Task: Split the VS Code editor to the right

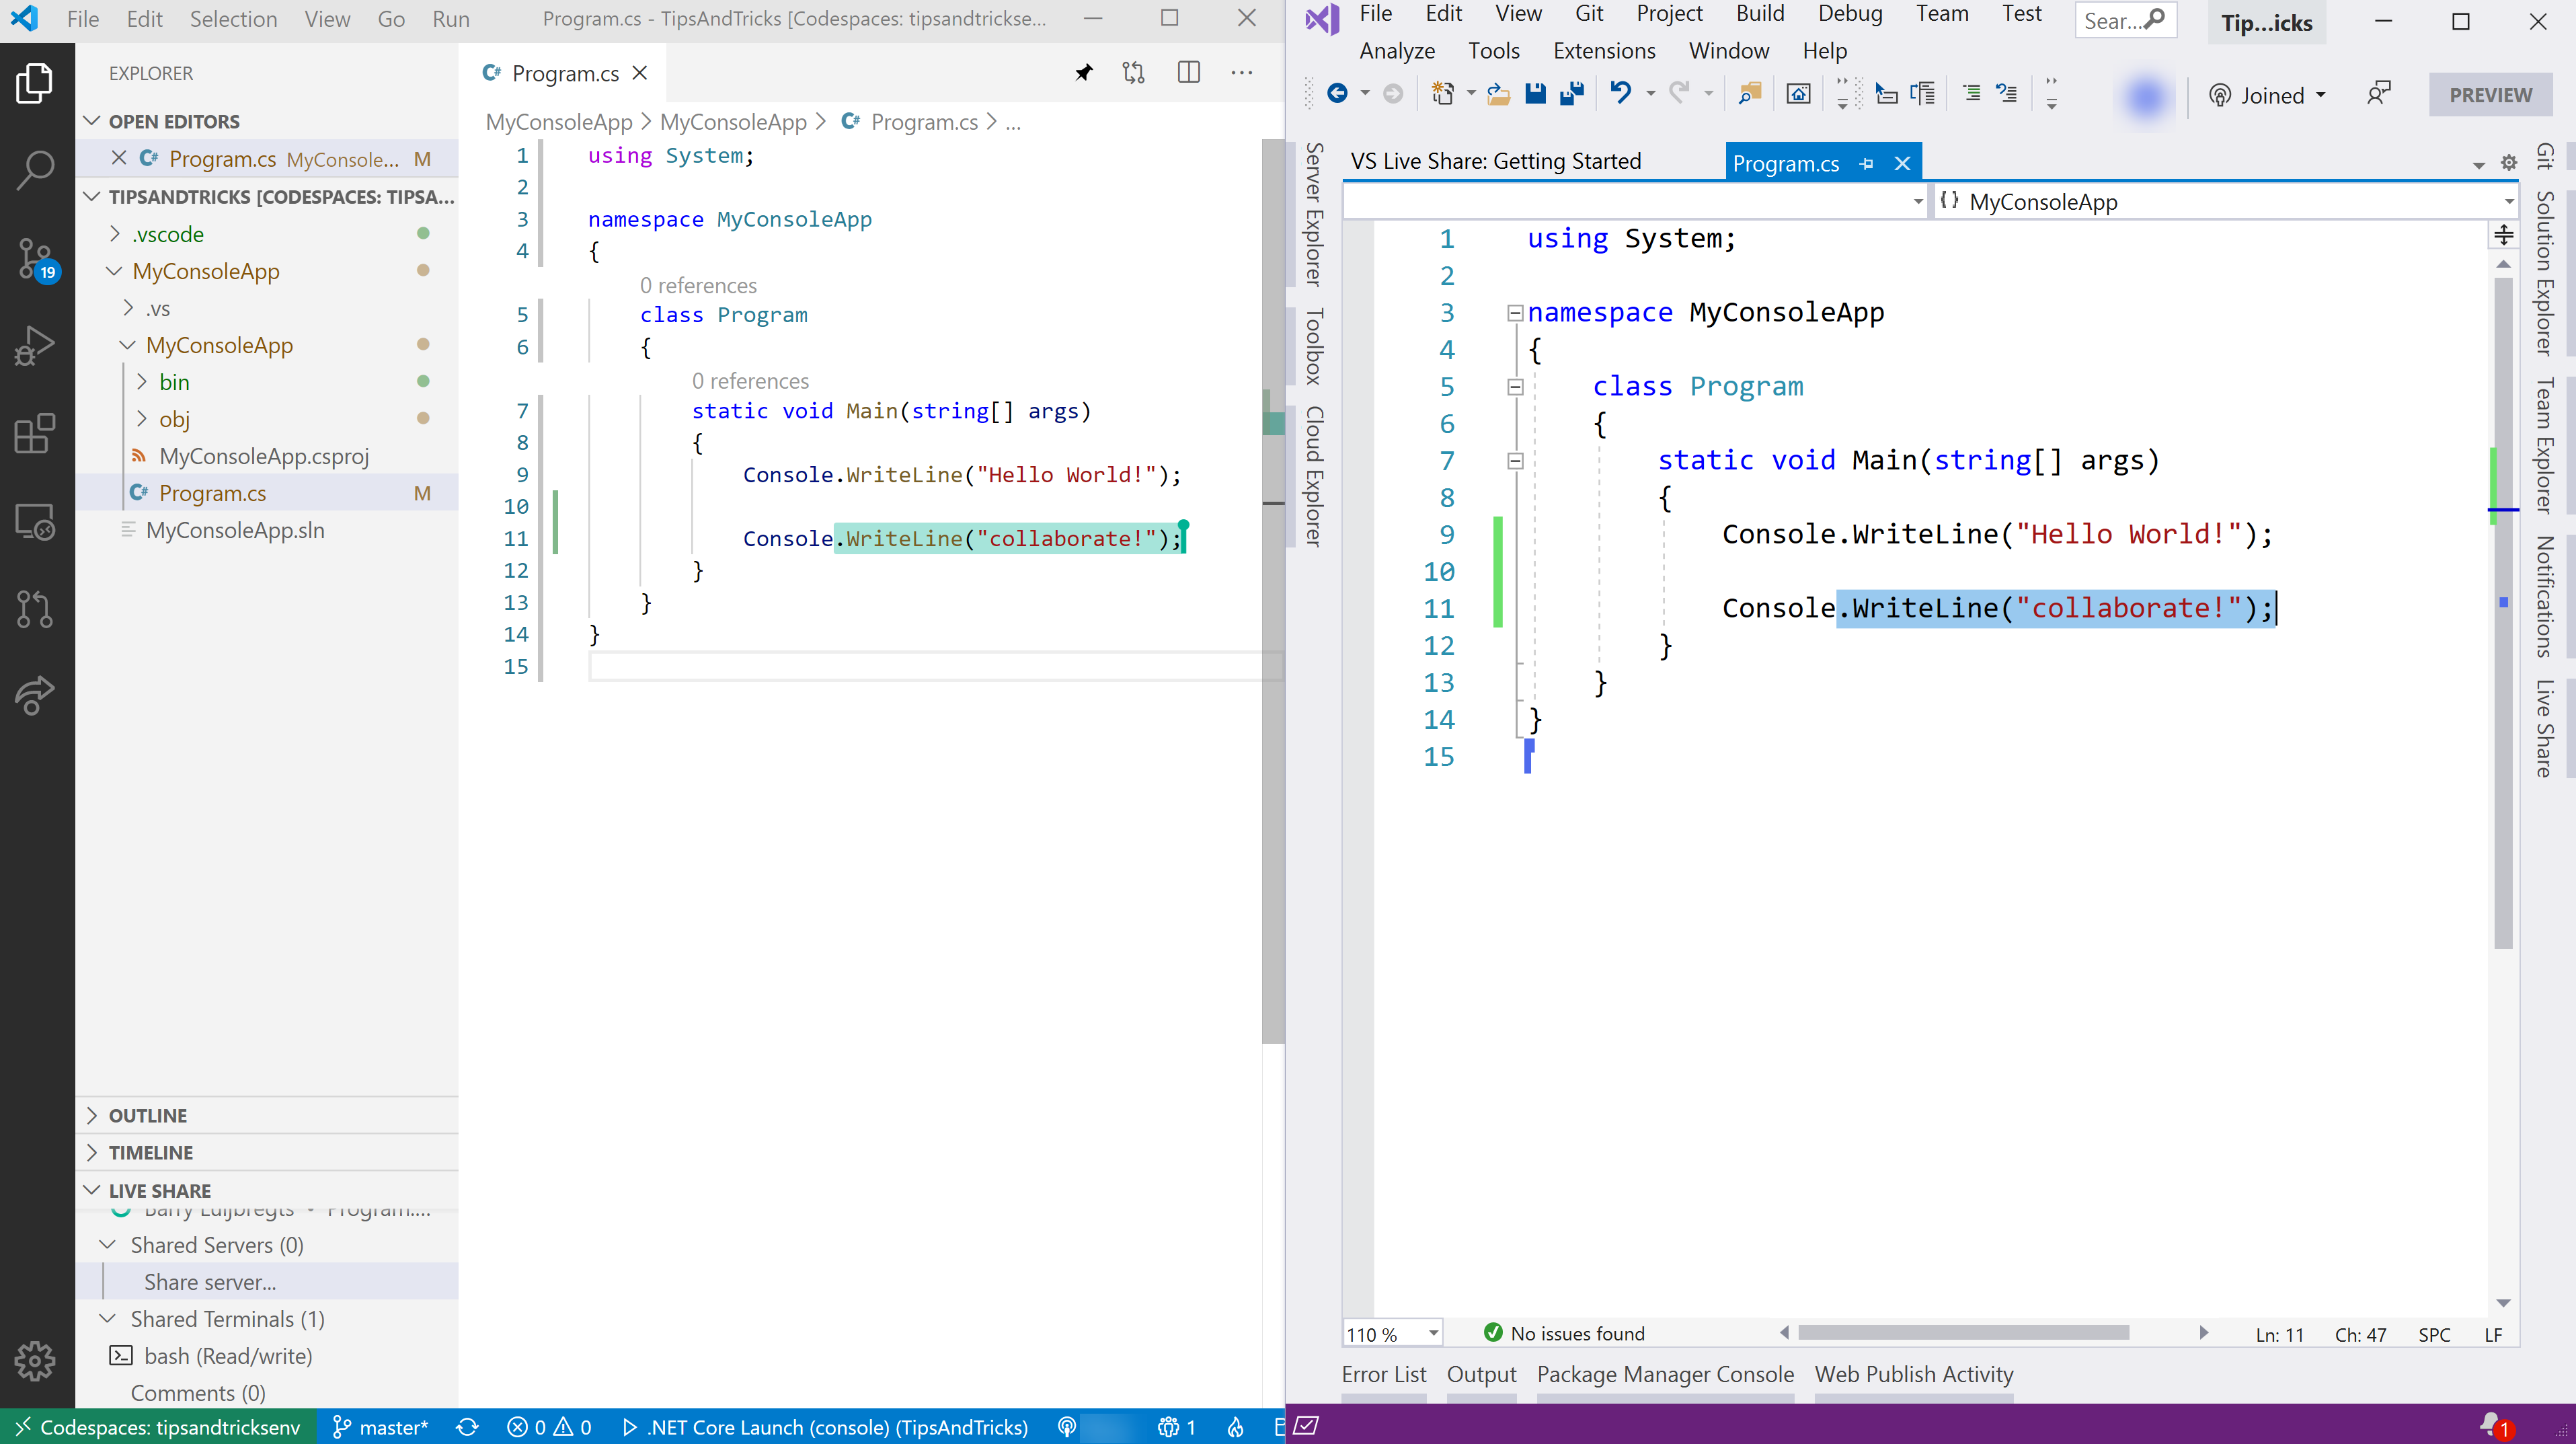Action: (x=1188, y=73)
